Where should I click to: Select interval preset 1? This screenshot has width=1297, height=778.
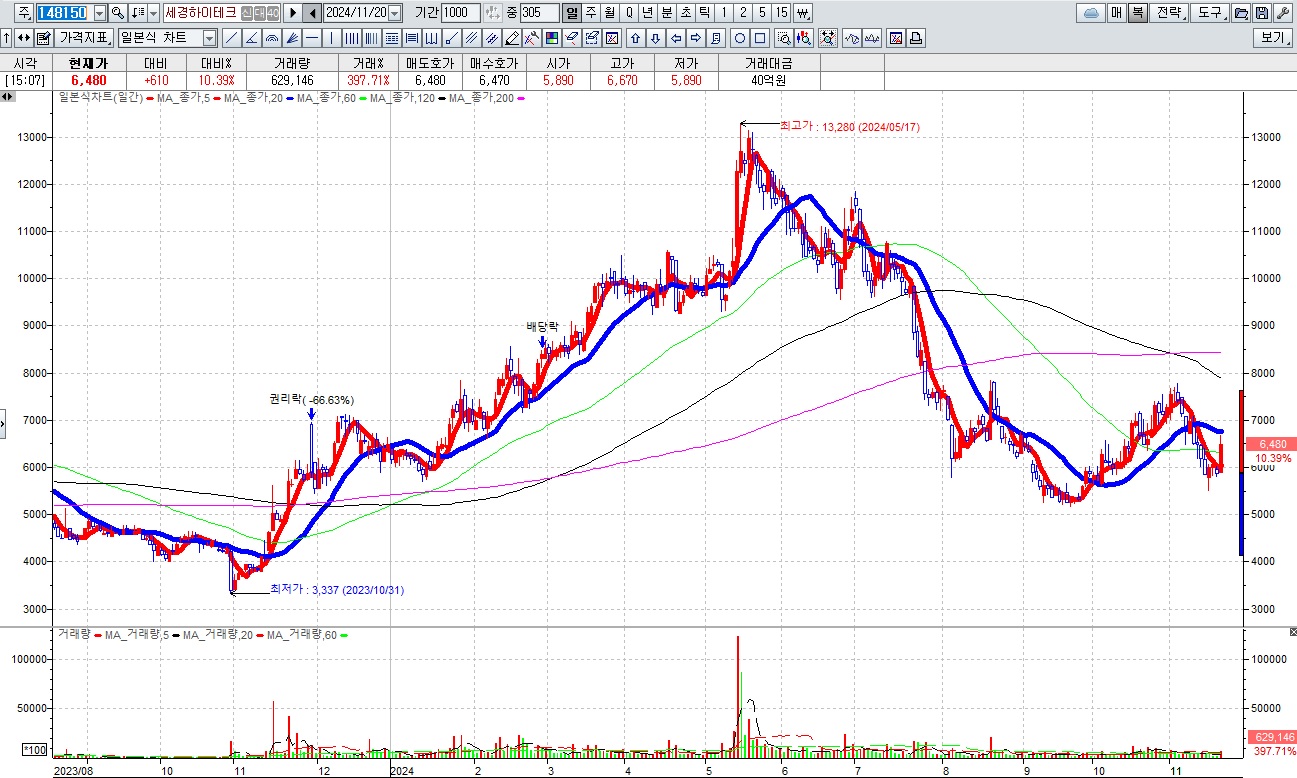724,13
